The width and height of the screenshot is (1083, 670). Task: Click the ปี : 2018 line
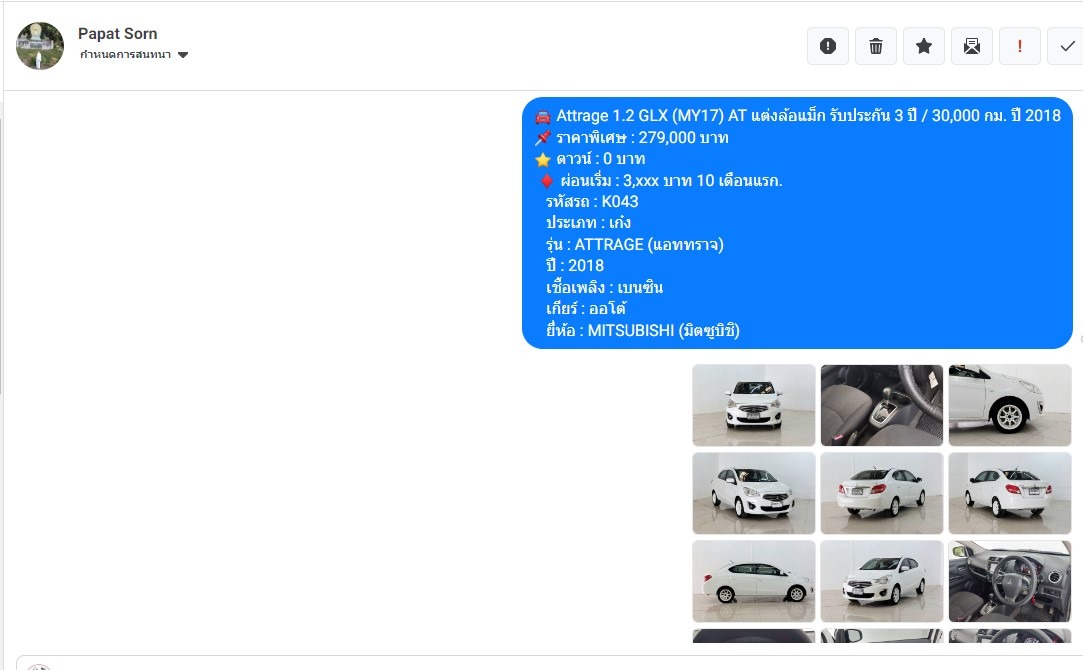575,265
